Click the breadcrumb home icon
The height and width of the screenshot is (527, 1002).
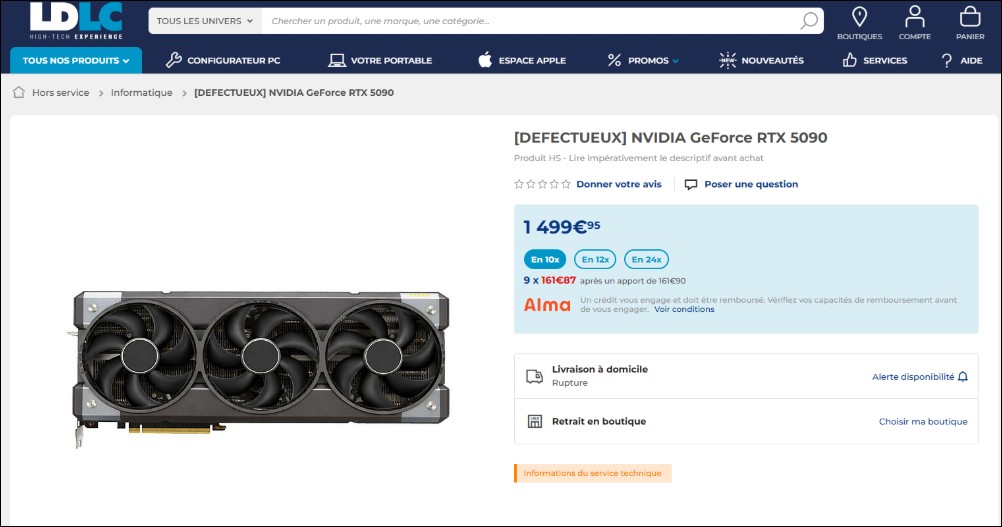click(x=19, y=92)
